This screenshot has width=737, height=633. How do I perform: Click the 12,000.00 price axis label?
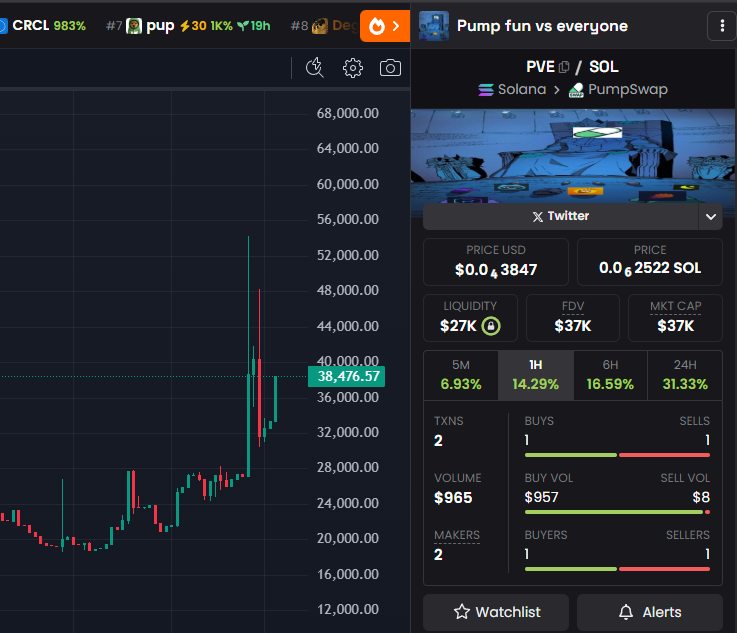[348, 610]
